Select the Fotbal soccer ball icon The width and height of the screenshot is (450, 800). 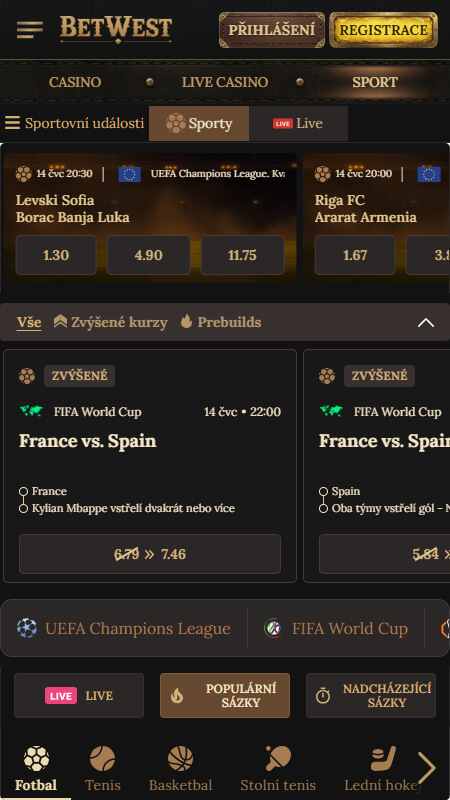[36, 759]
